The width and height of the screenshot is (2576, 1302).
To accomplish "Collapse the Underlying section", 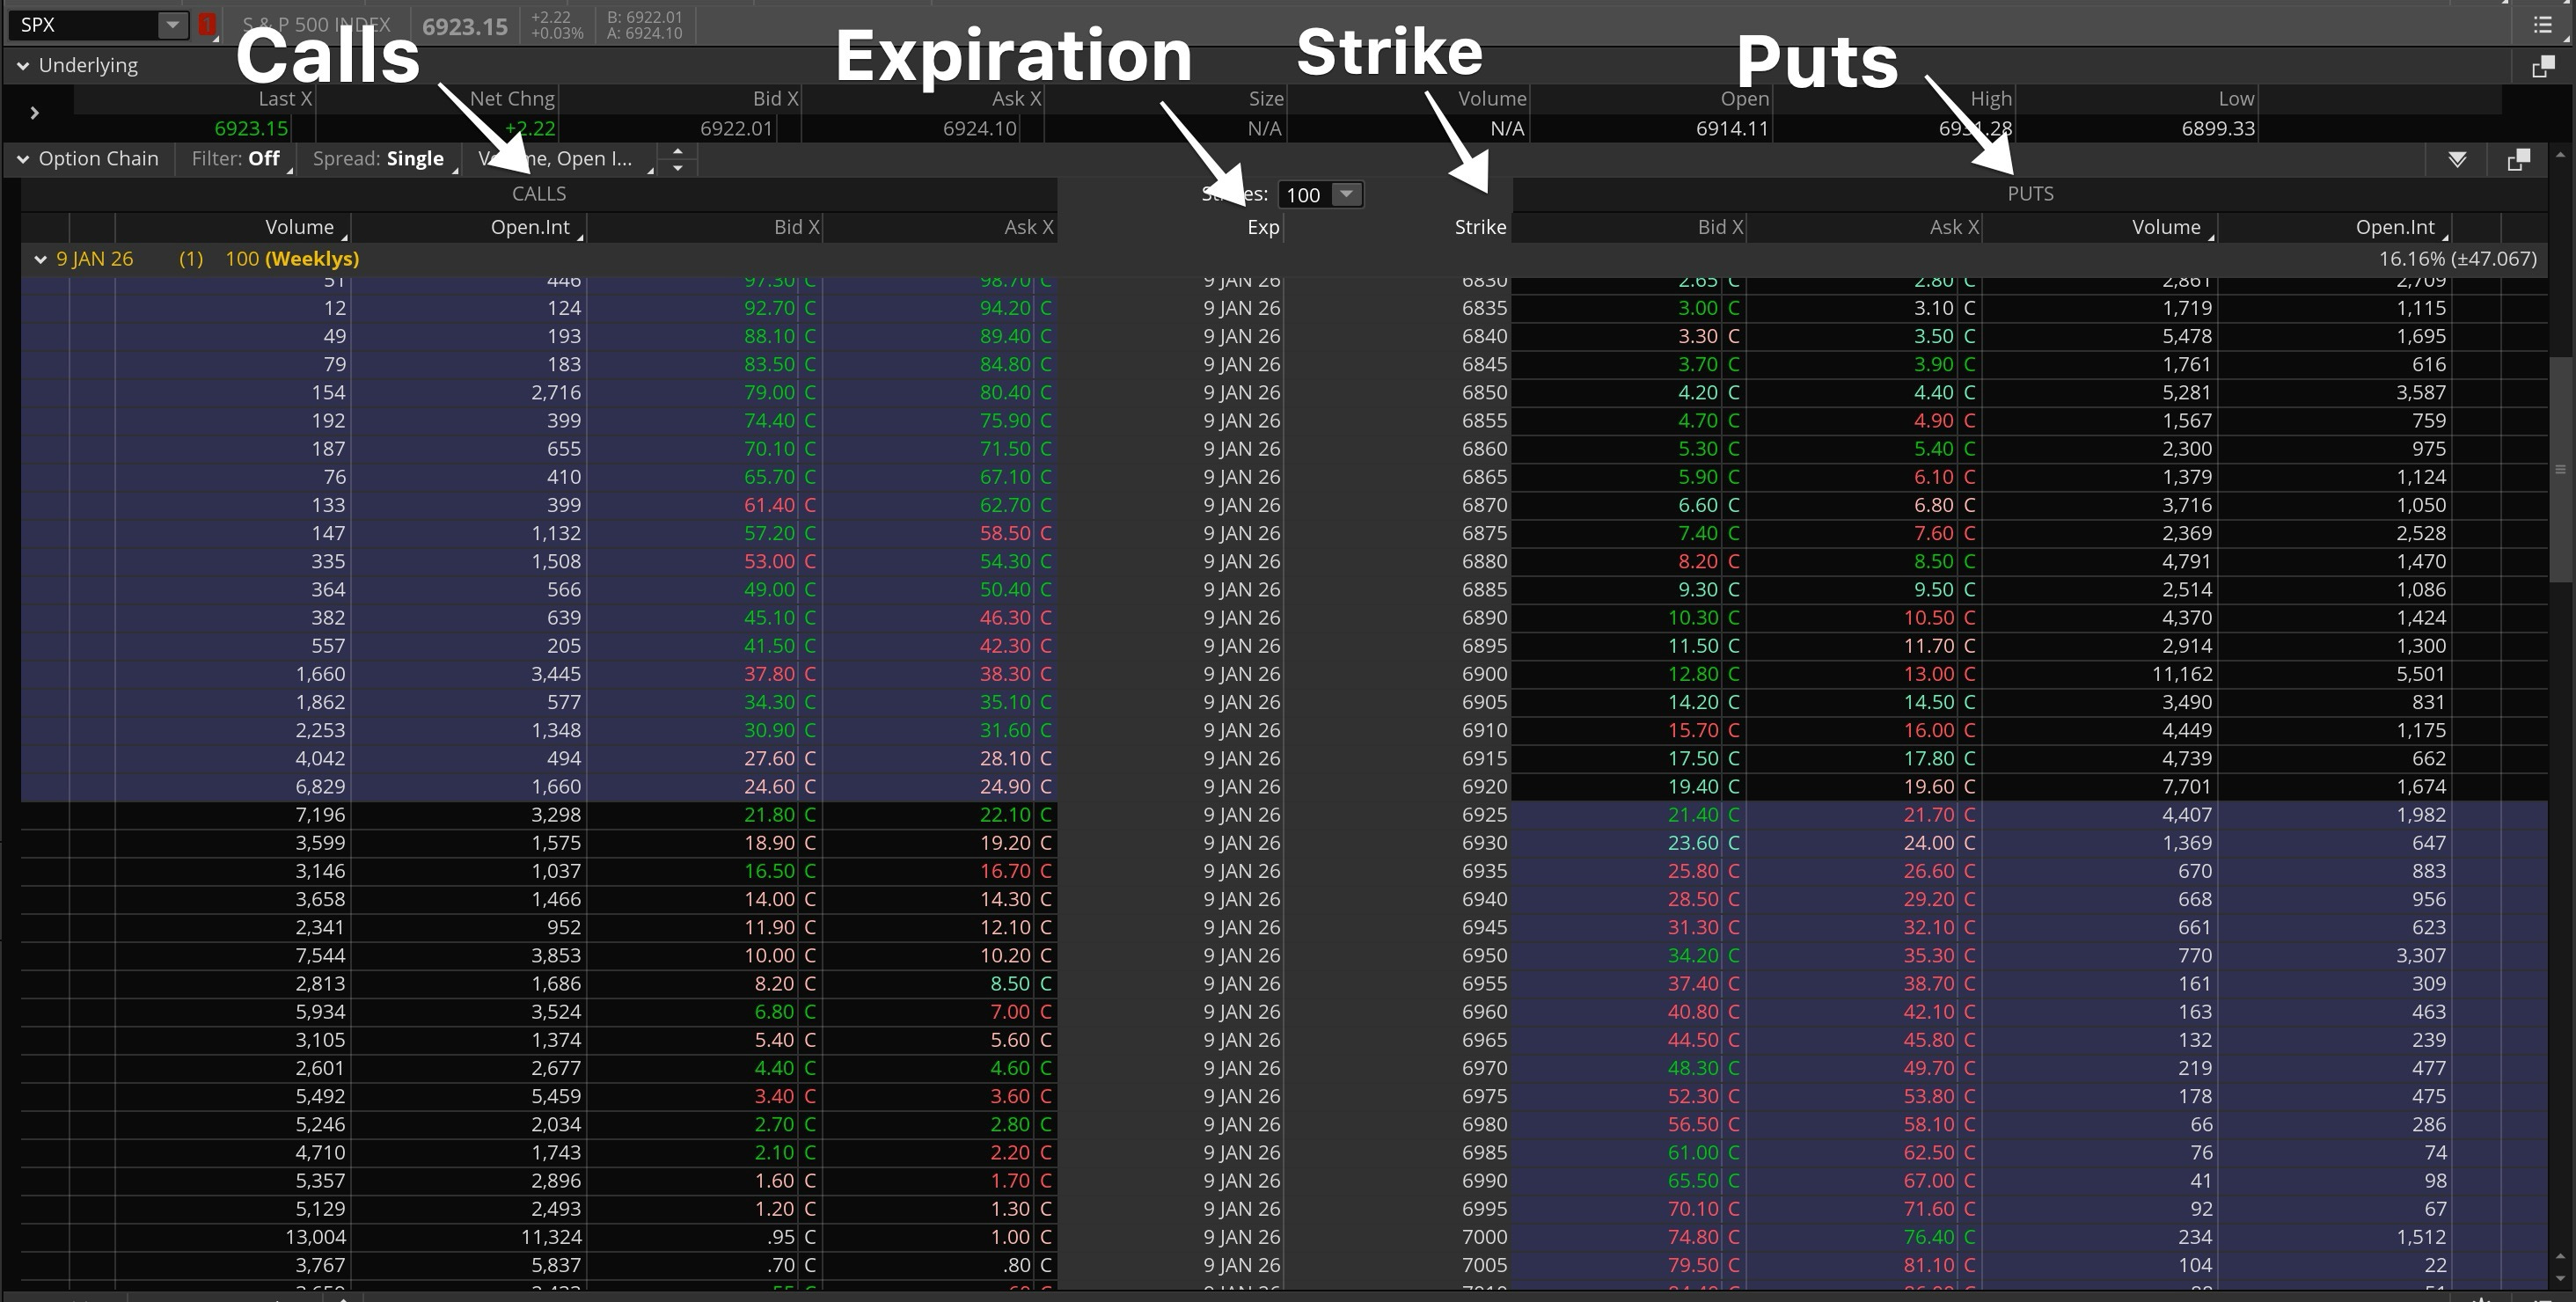I will [x=22, y=66].
